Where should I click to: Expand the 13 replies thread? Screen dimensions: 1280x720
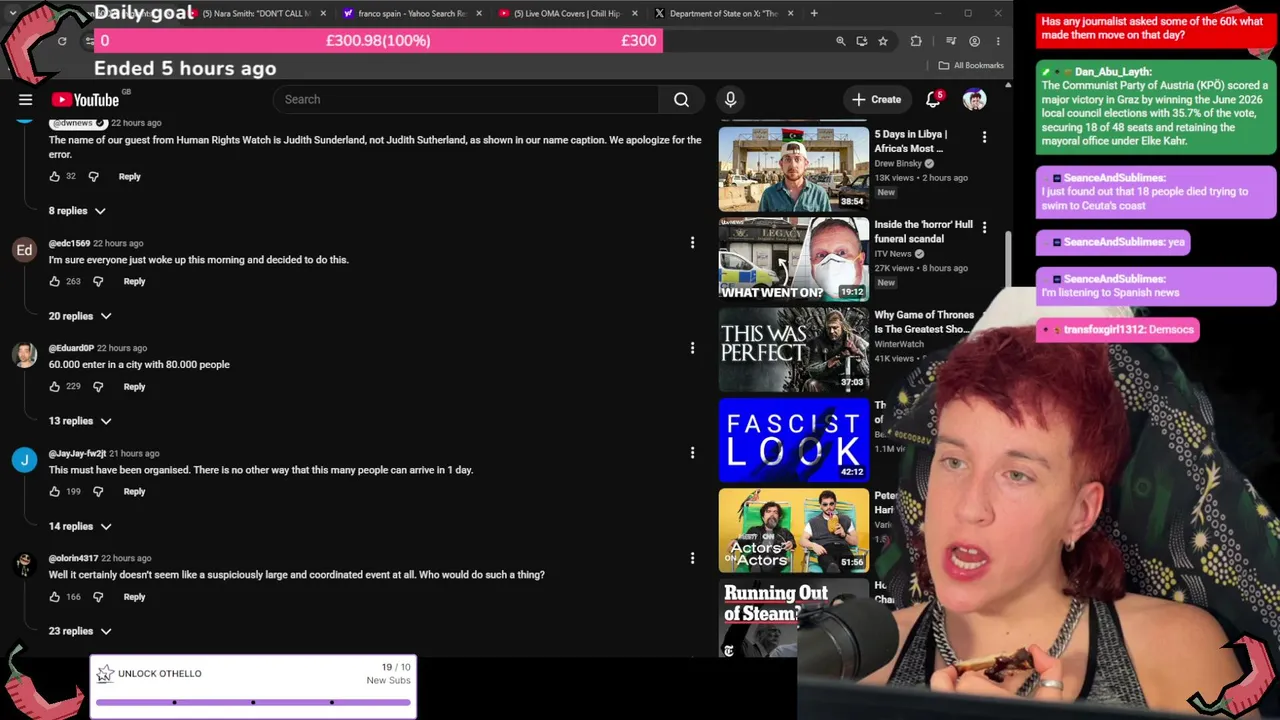(x=80, y=421)
